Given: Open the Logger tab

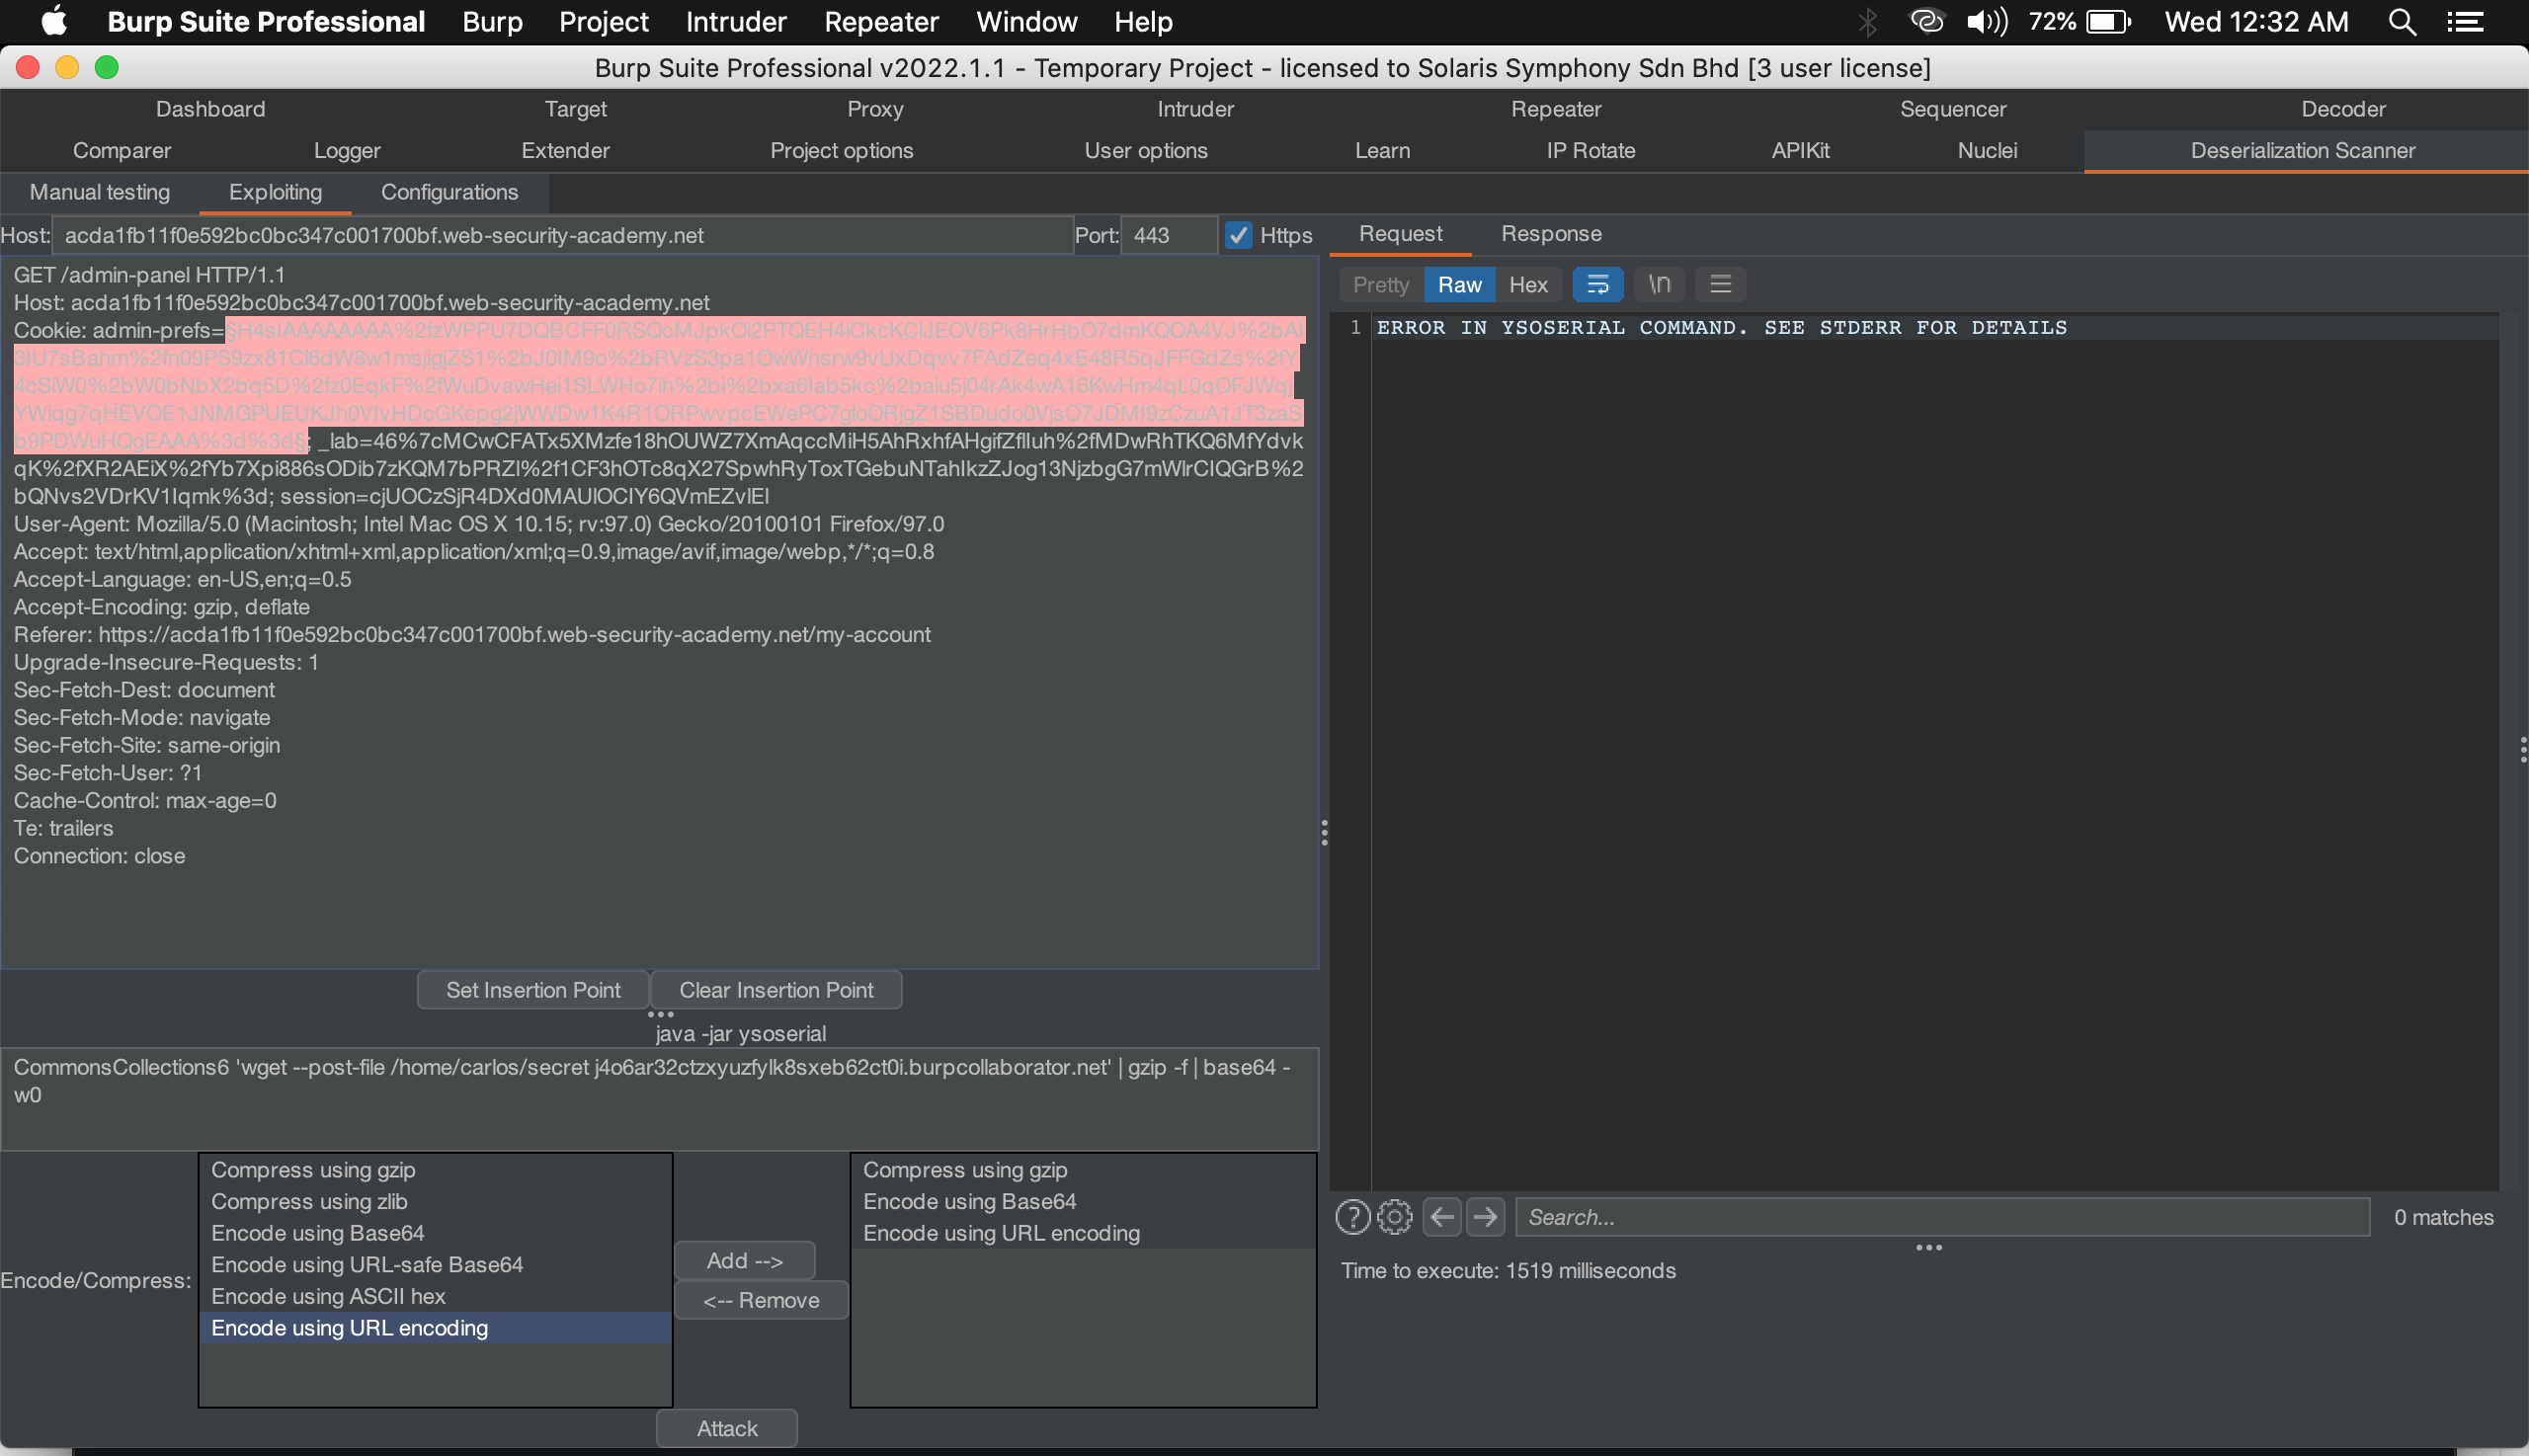Looking at the screenshot, I should [x=347, y=151].
